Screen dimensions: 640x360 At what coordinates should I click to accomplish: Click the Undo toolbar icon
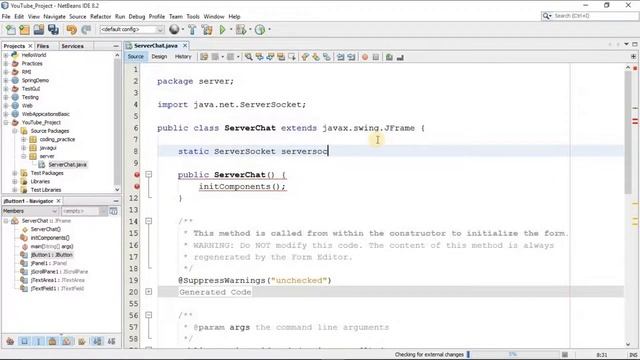[71, 29]
